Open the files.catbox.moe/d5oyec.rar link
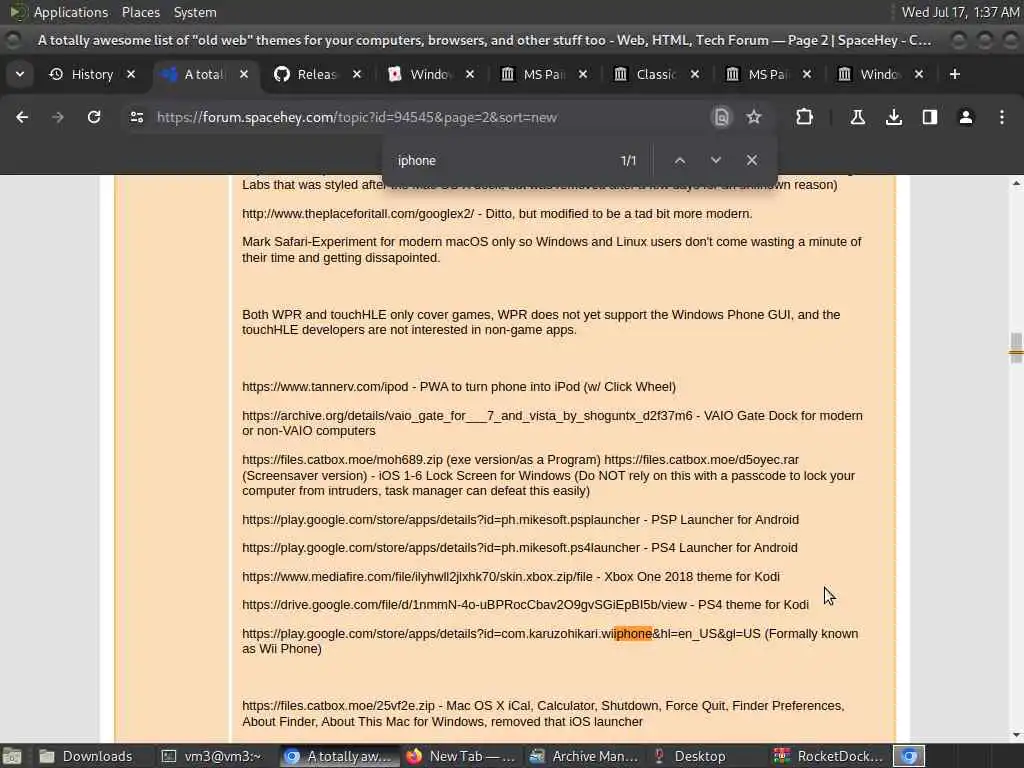This screenshot has height=768, width=1024. pyautogui.click(x=701, y=460)
